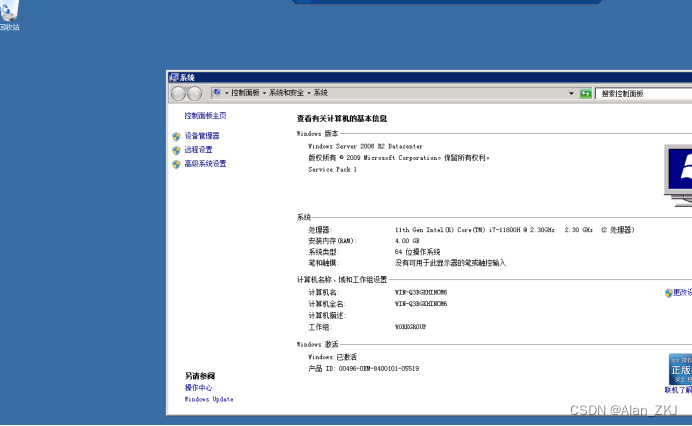The height and width of the screenshot is (426, 692).
Task: Click the 查看有关计算机的基本信息 heading
Action: (342, 118)
